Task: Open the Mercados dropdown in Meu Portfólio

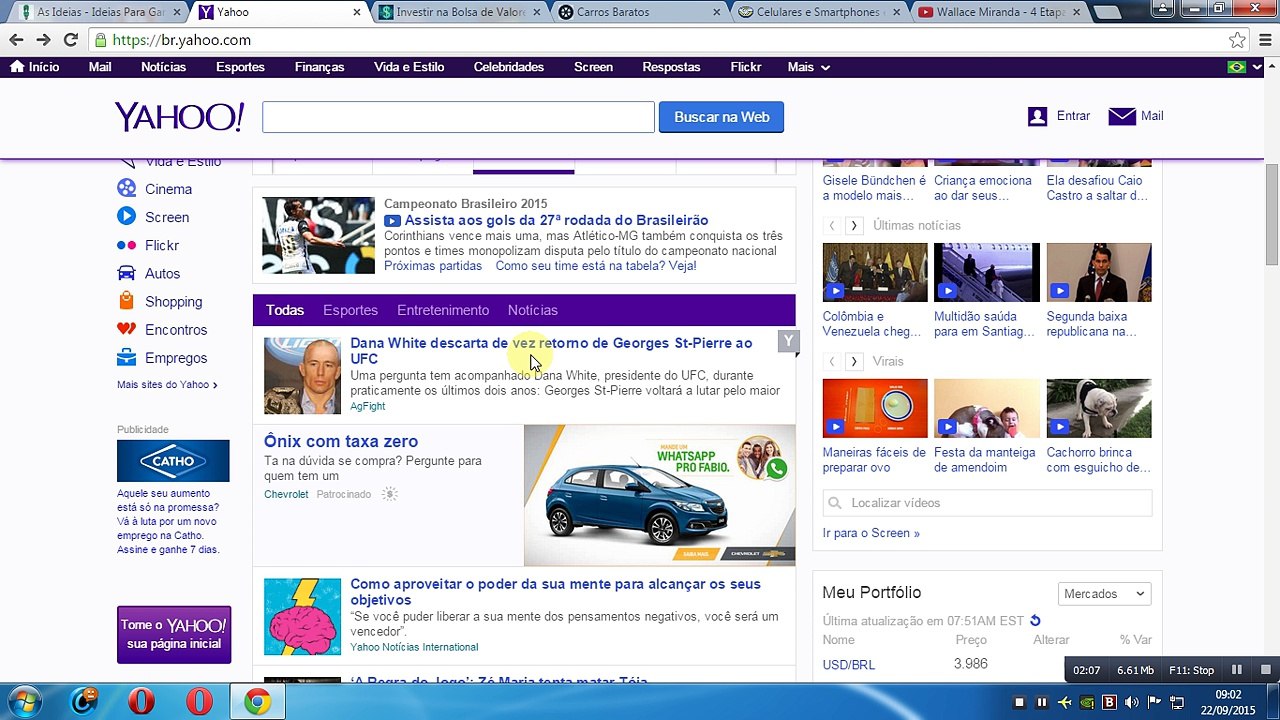Action: click(1104, 594)
